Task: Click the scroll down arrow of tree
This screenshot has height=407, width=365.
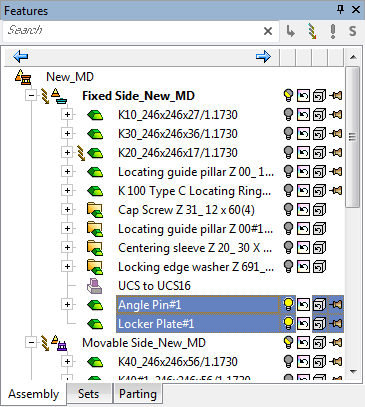Action: (x=354, y=371)
